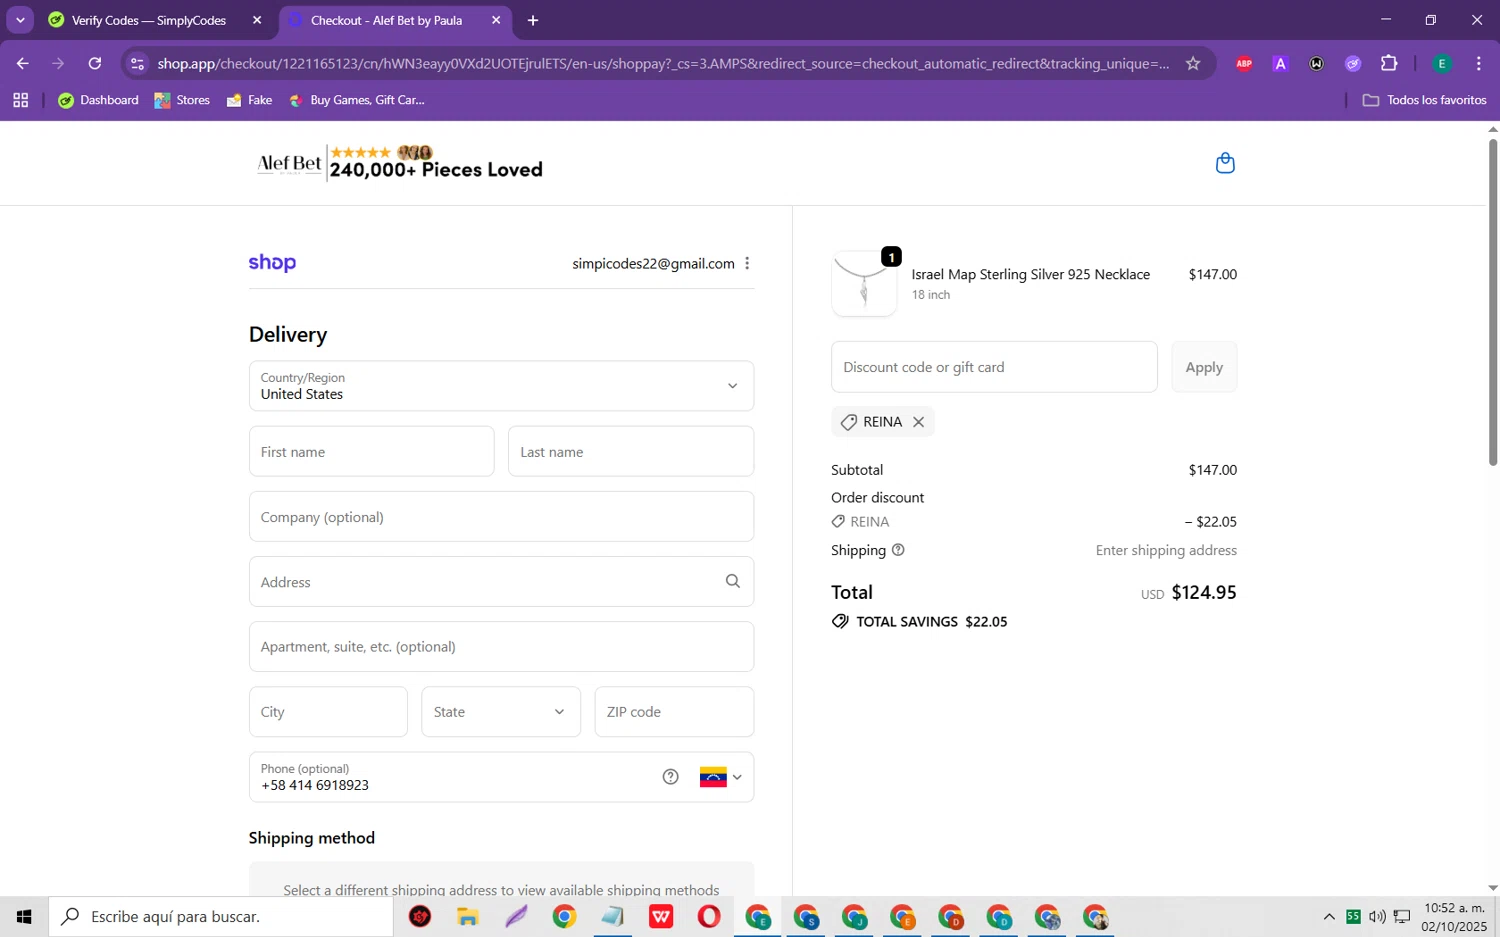The image size is (1500, 937).
Task: Show hidden system tray icons
Action: pos(1329,916)
